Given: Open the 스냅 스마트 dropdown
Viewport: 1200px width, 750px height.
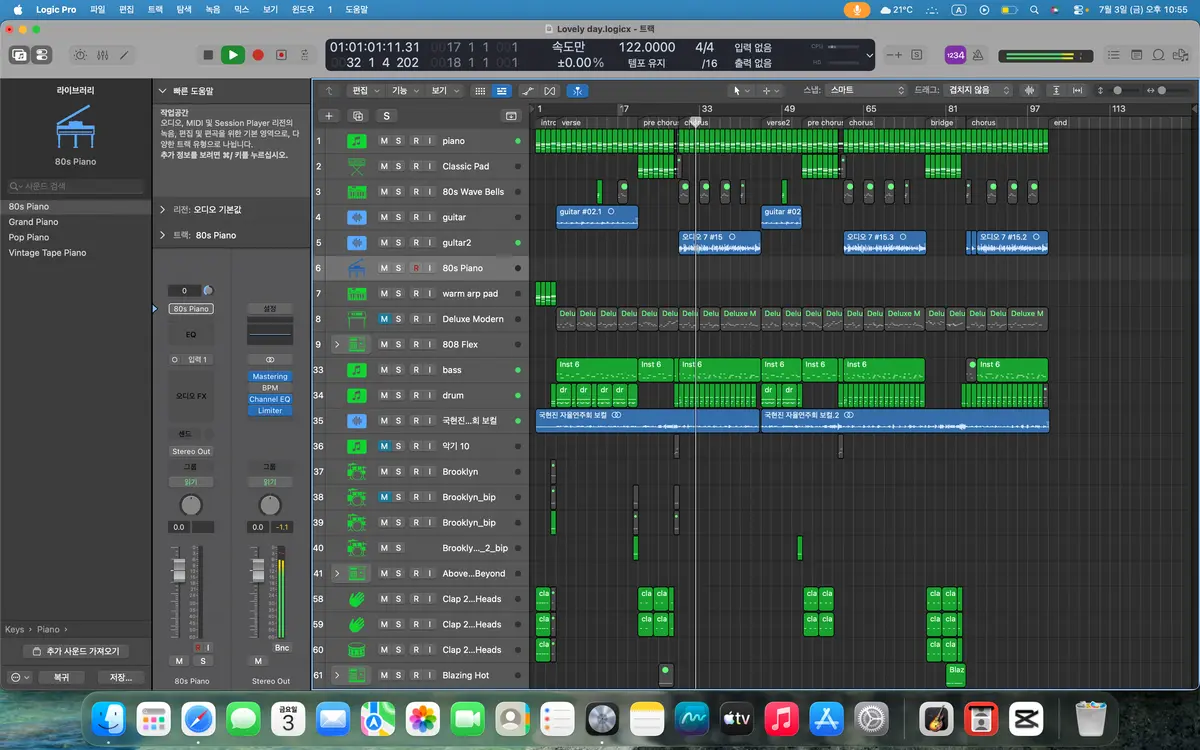Looking at the screenshot, I should (x=866, y=90).
